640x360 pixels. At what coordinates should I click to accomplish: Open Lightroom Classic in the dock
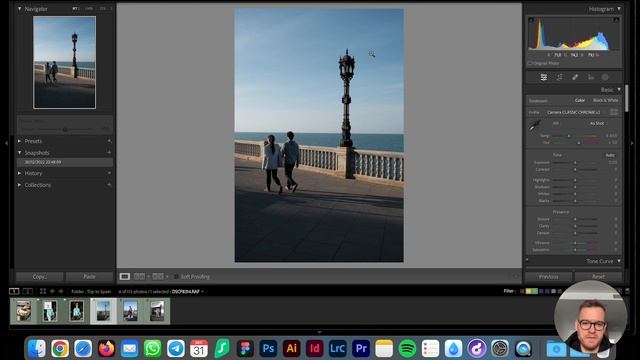point(338,349)
